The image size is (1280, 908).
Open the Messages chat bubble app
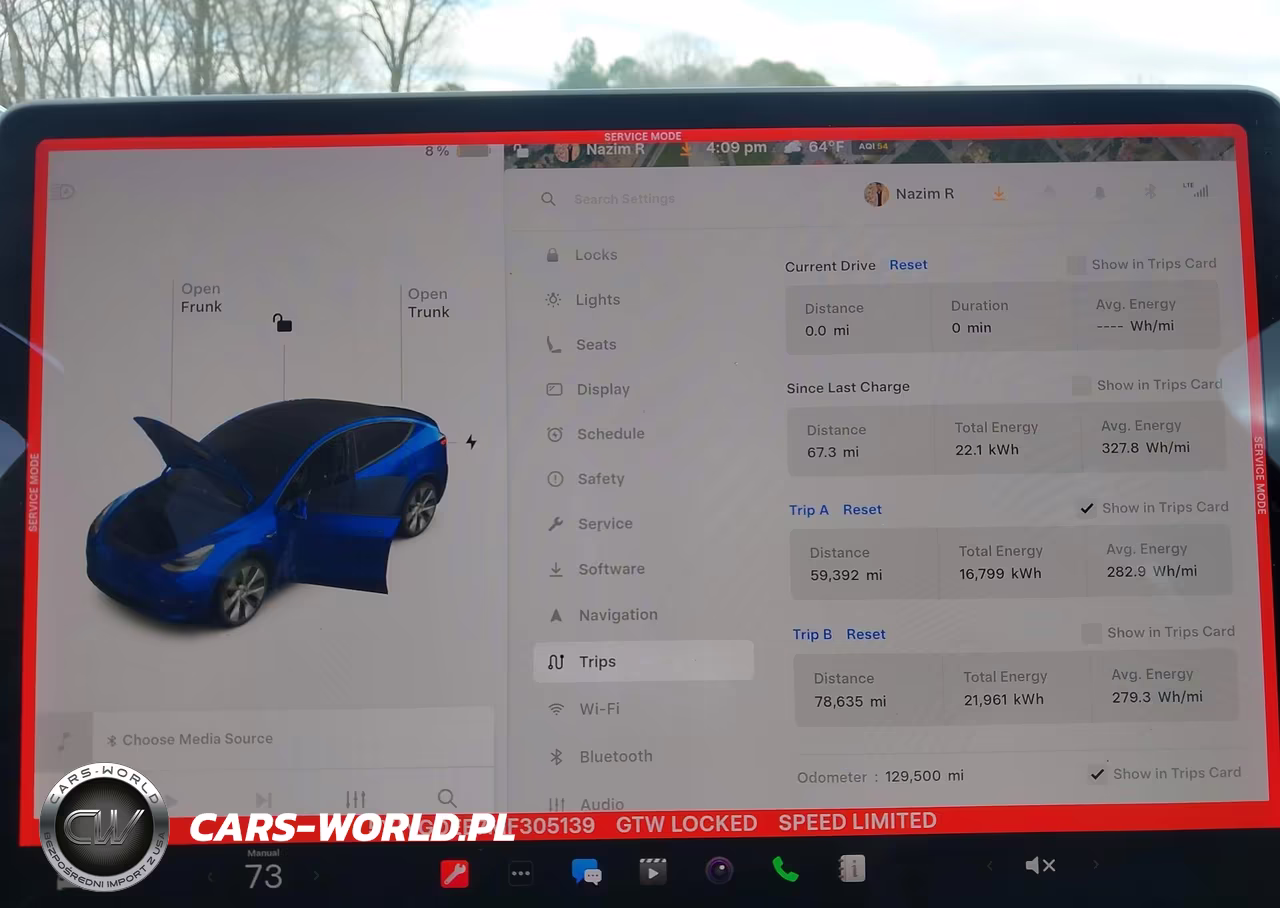(586, 872)
